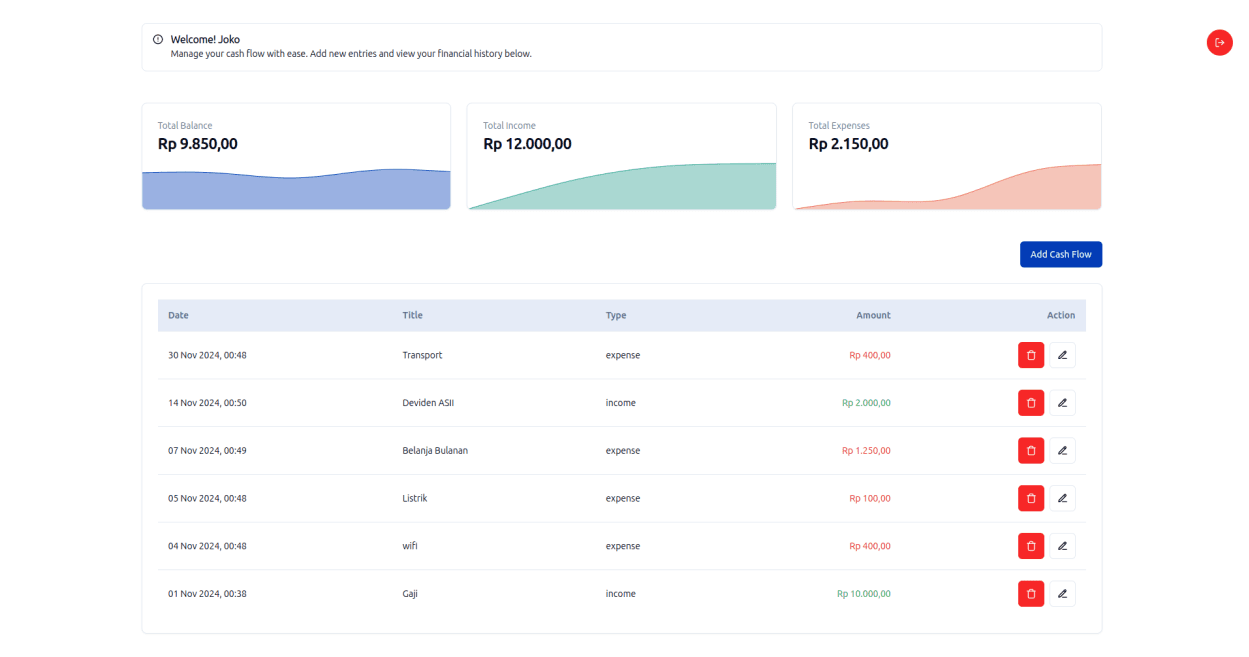
Task: Click the income type in Deviden ASII row
Action: click(621, 403)
